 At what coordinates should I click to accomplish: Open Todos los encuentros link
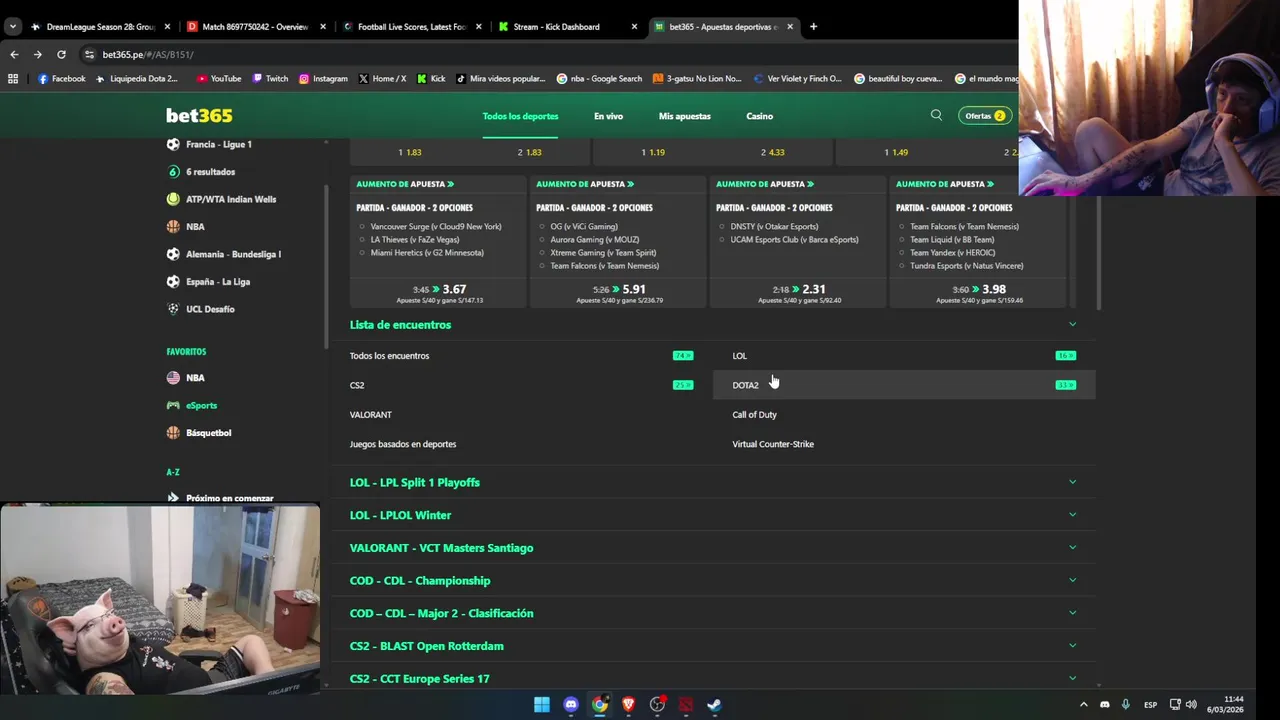[389, 356]
